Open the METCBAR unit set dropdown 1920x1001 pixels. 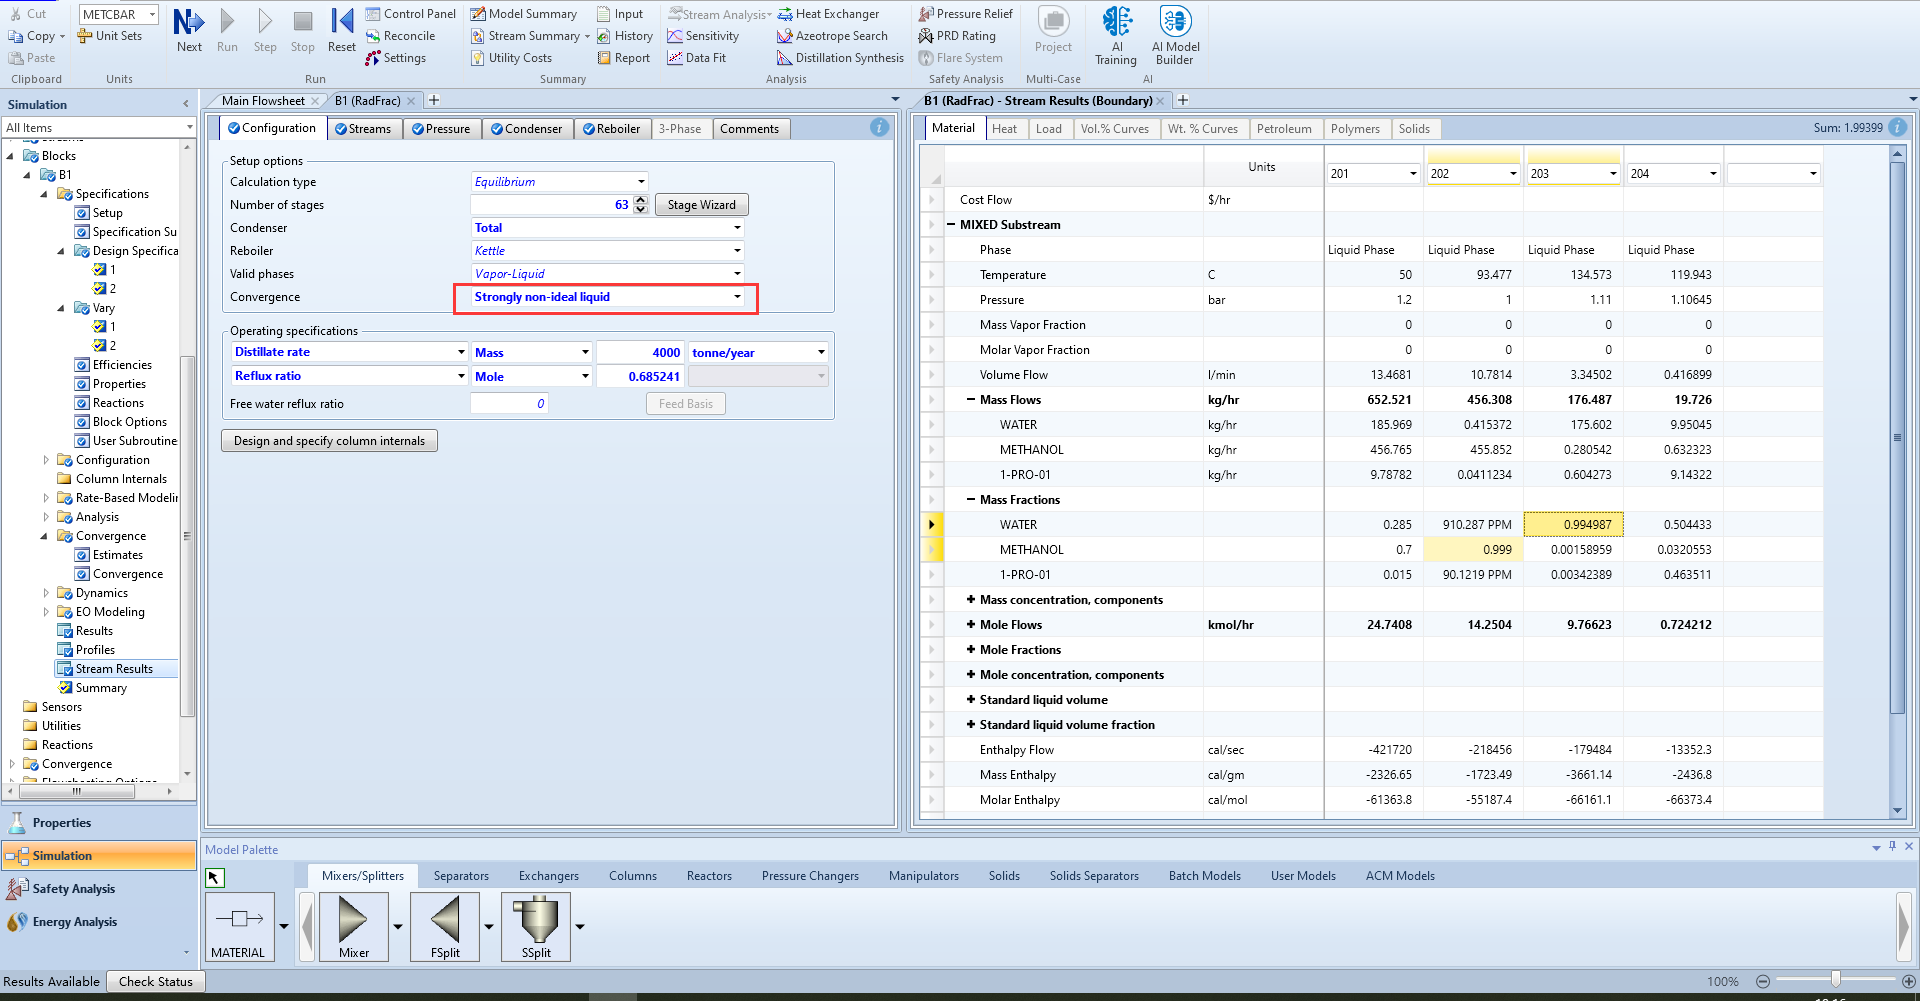(x=152, y=14)
